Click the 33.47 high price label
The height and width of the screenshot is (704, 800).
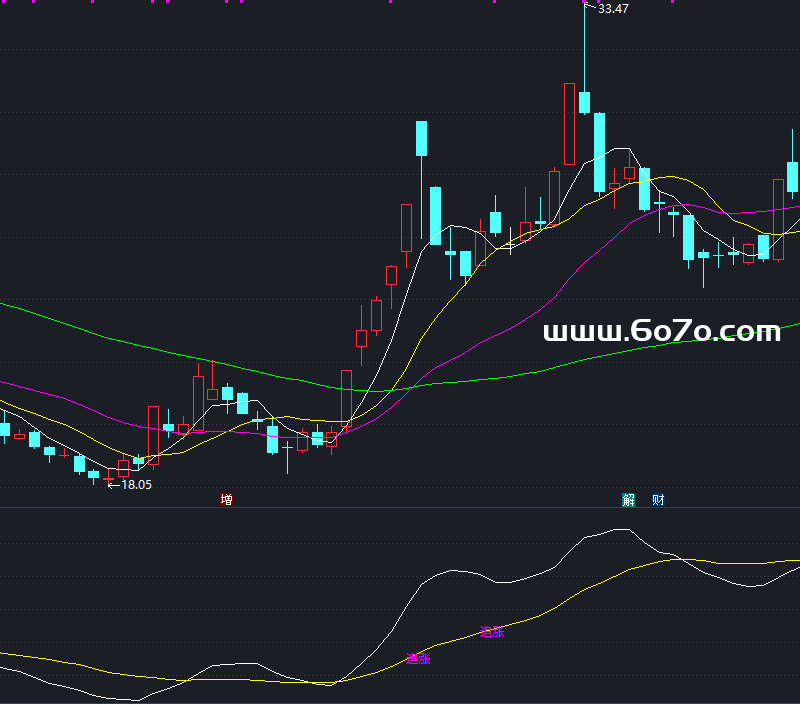pos(613,9)
